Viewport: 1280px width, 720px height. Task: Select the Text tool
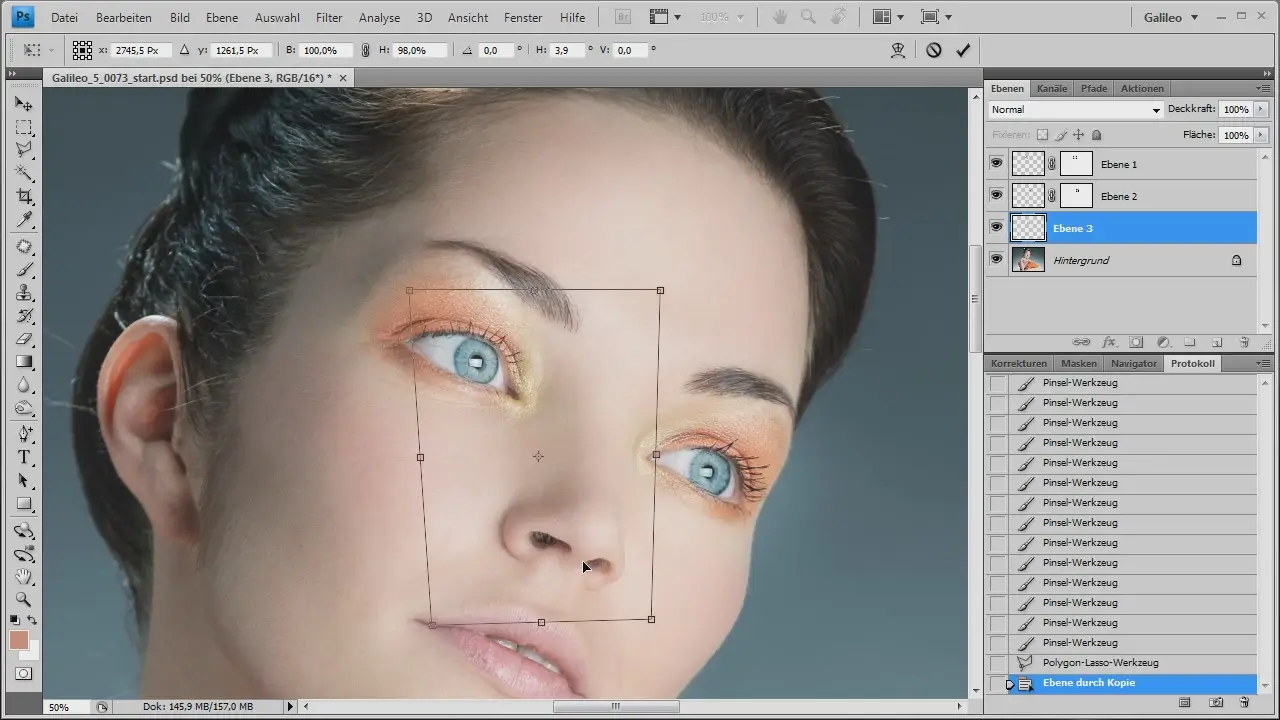[x=24, y=457]
